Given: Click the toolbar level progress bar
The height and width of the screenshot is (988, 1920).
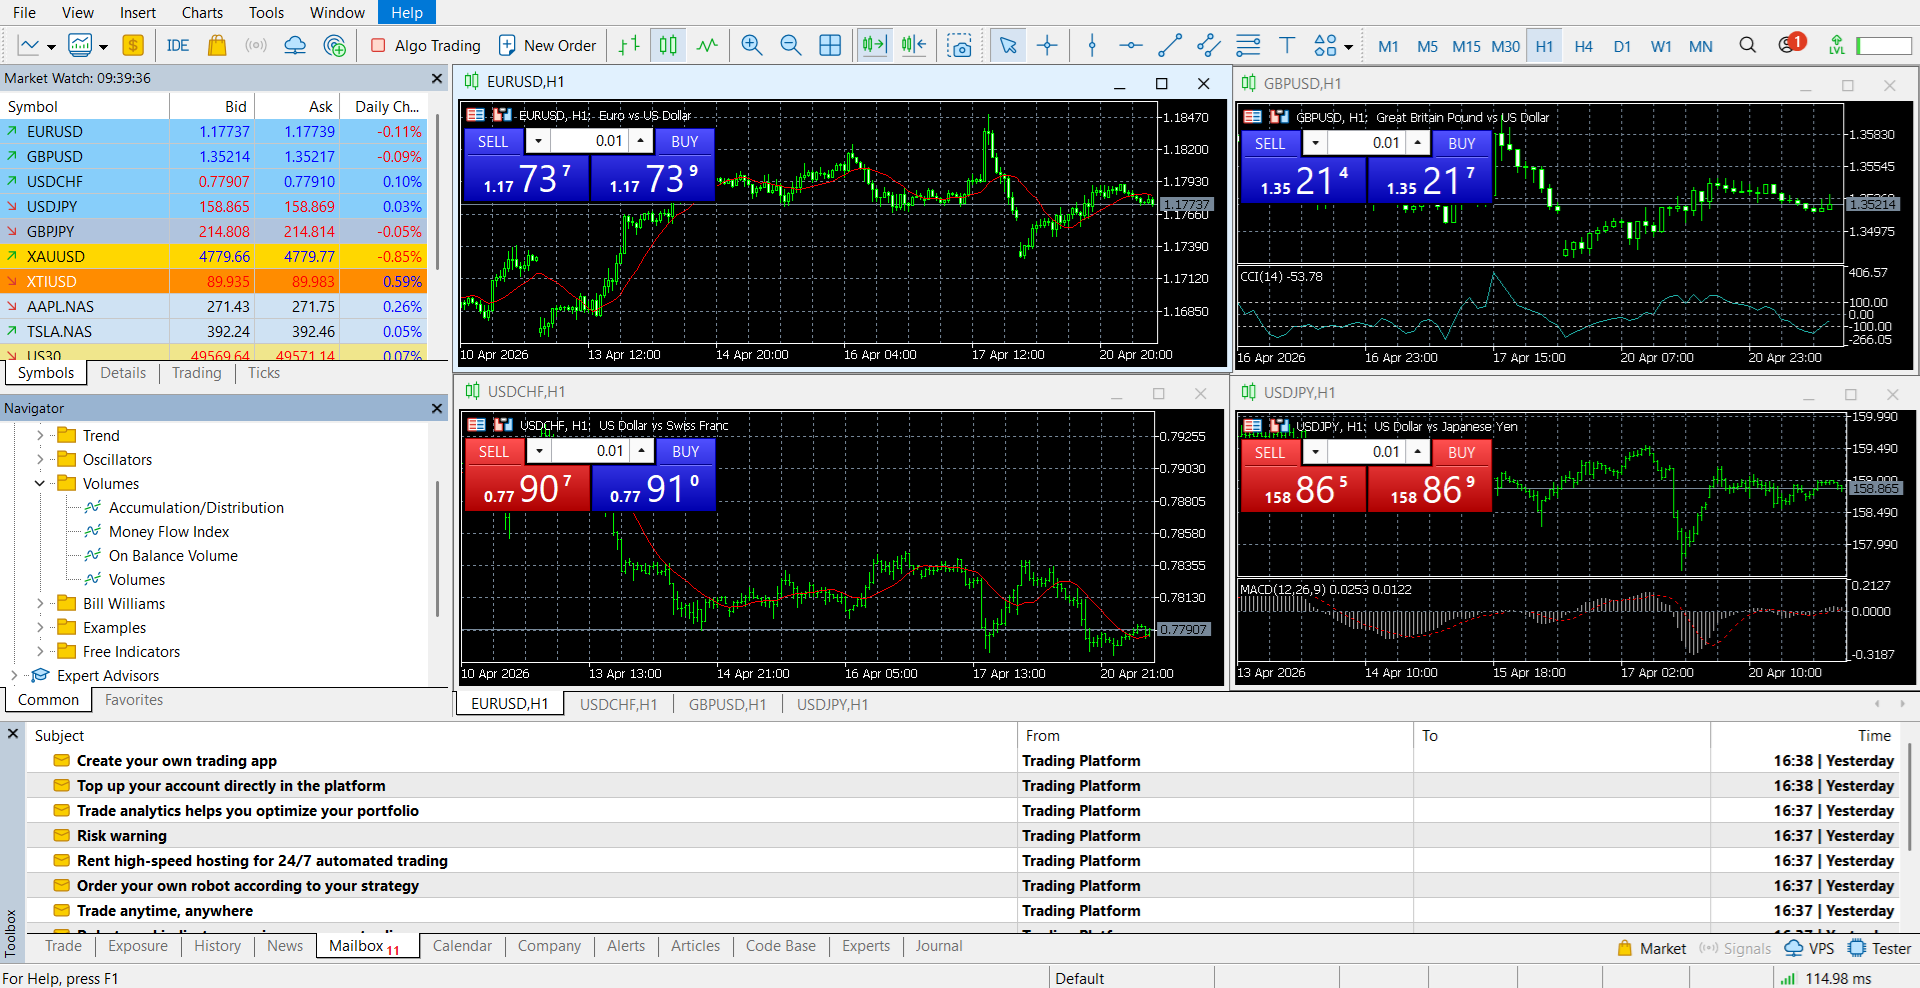Looking at the screenshot, I should click(x=1884, y=46).
